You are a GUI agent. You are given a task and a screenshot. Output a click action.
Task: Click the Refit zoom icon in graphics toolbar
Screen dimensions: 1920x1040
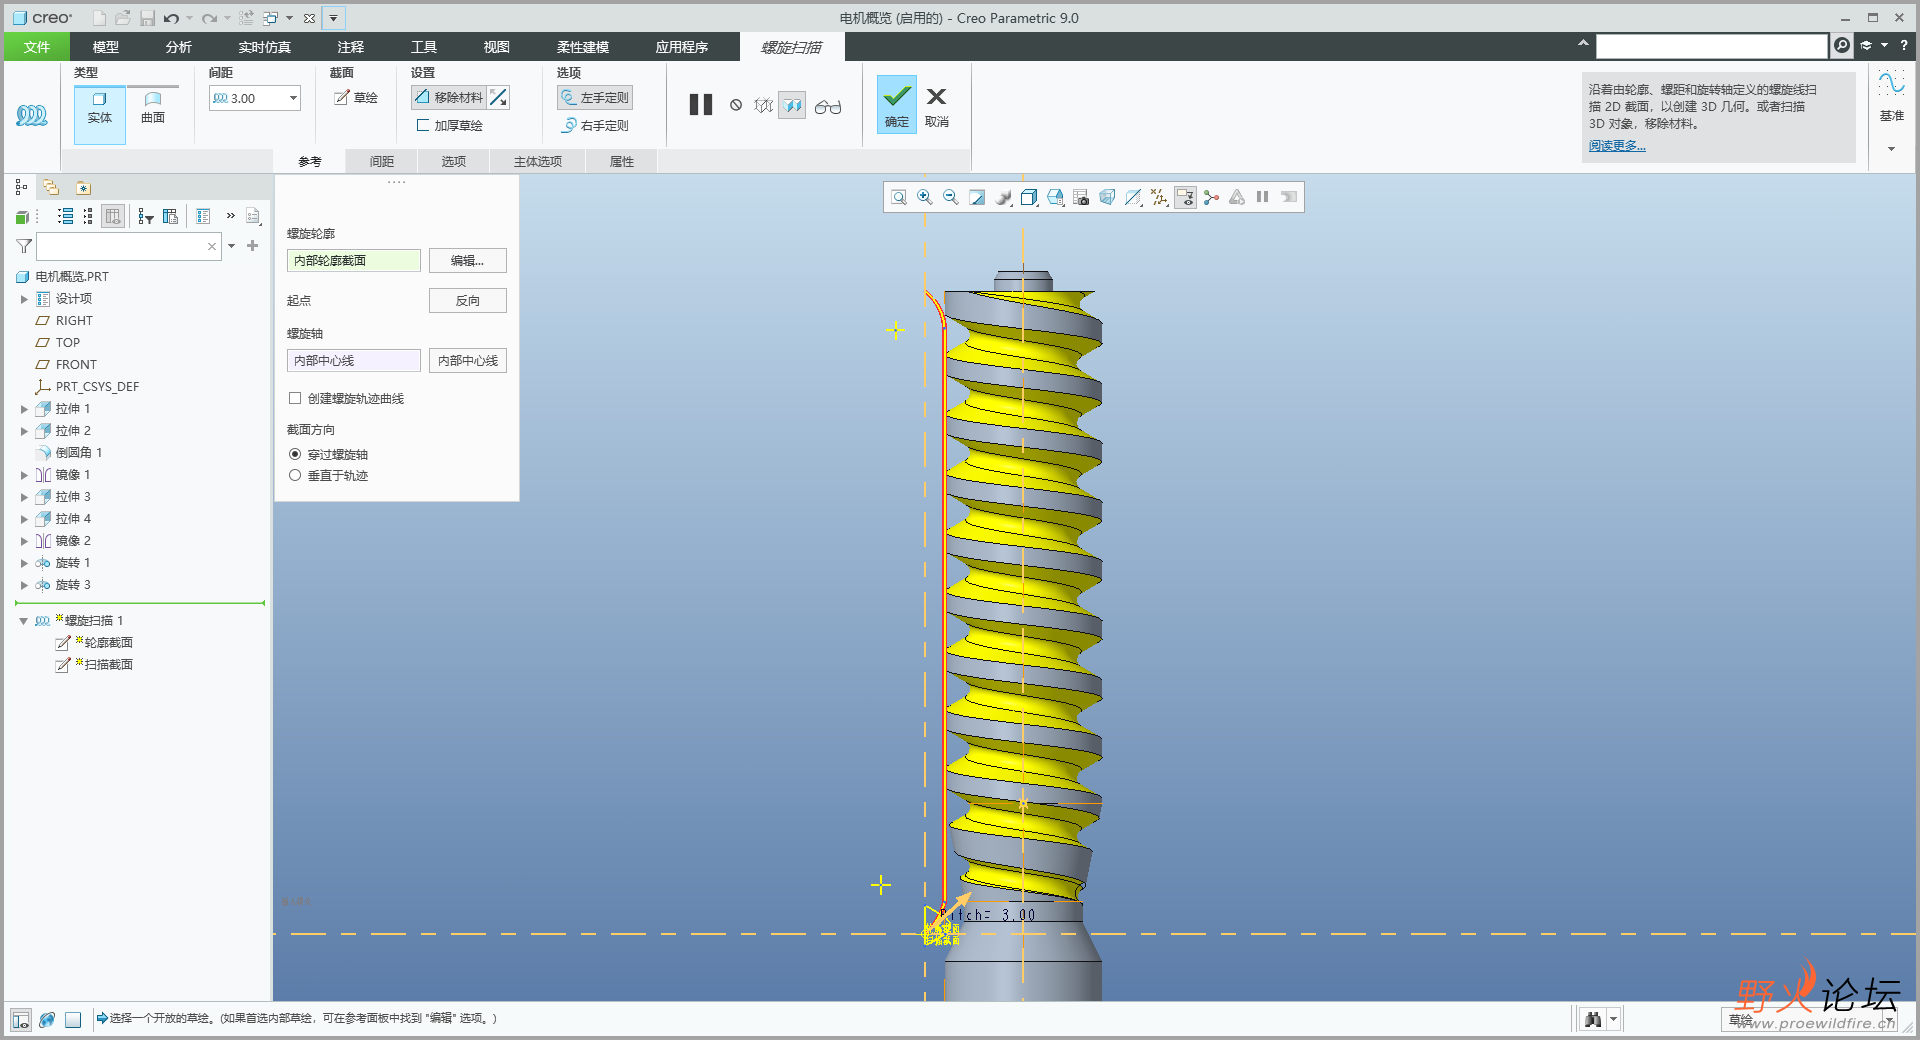click(899, 198)
